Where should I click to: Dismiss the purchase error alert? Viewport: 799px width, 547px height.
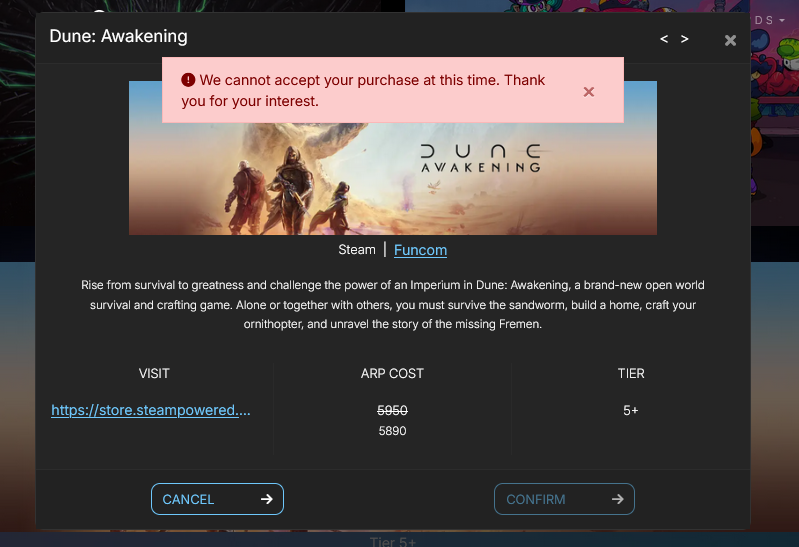pyautogui.click(x=589, y=92)
